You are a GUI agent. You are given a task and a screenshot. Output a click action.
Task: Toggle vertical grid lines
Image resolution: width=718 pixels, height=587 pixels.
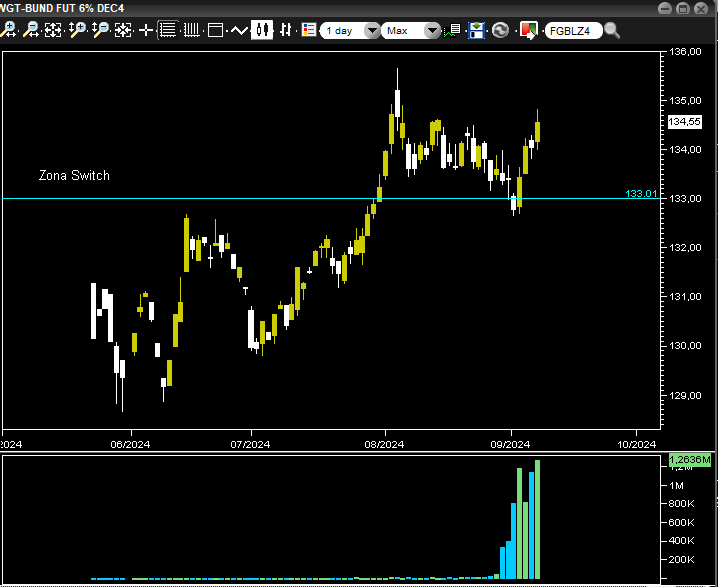[192, 30]
